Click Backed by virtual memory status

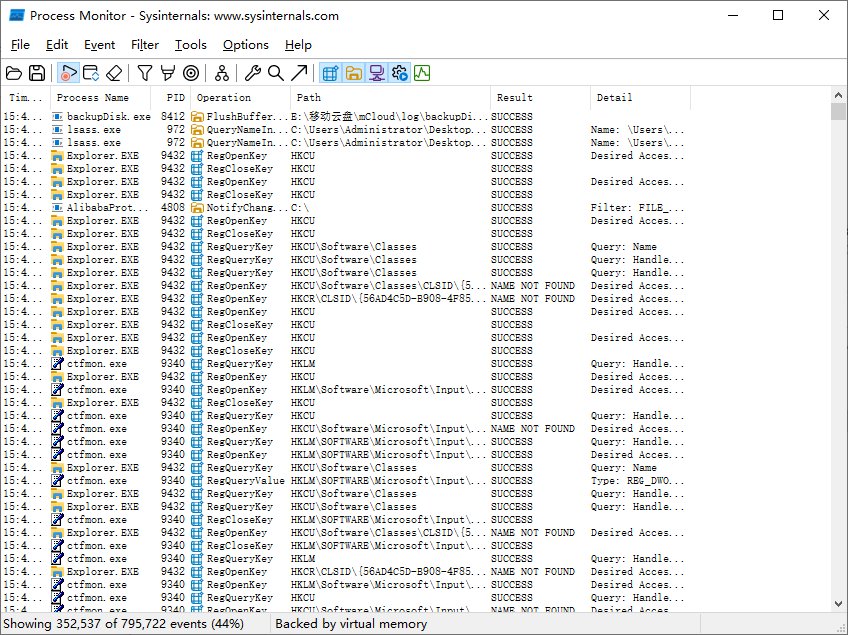point(351,624)
